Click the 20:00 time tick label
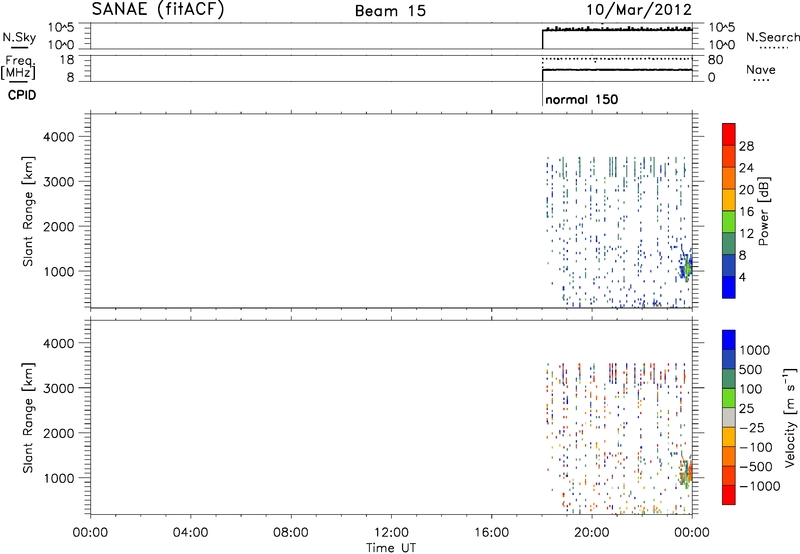 (591, 533)
